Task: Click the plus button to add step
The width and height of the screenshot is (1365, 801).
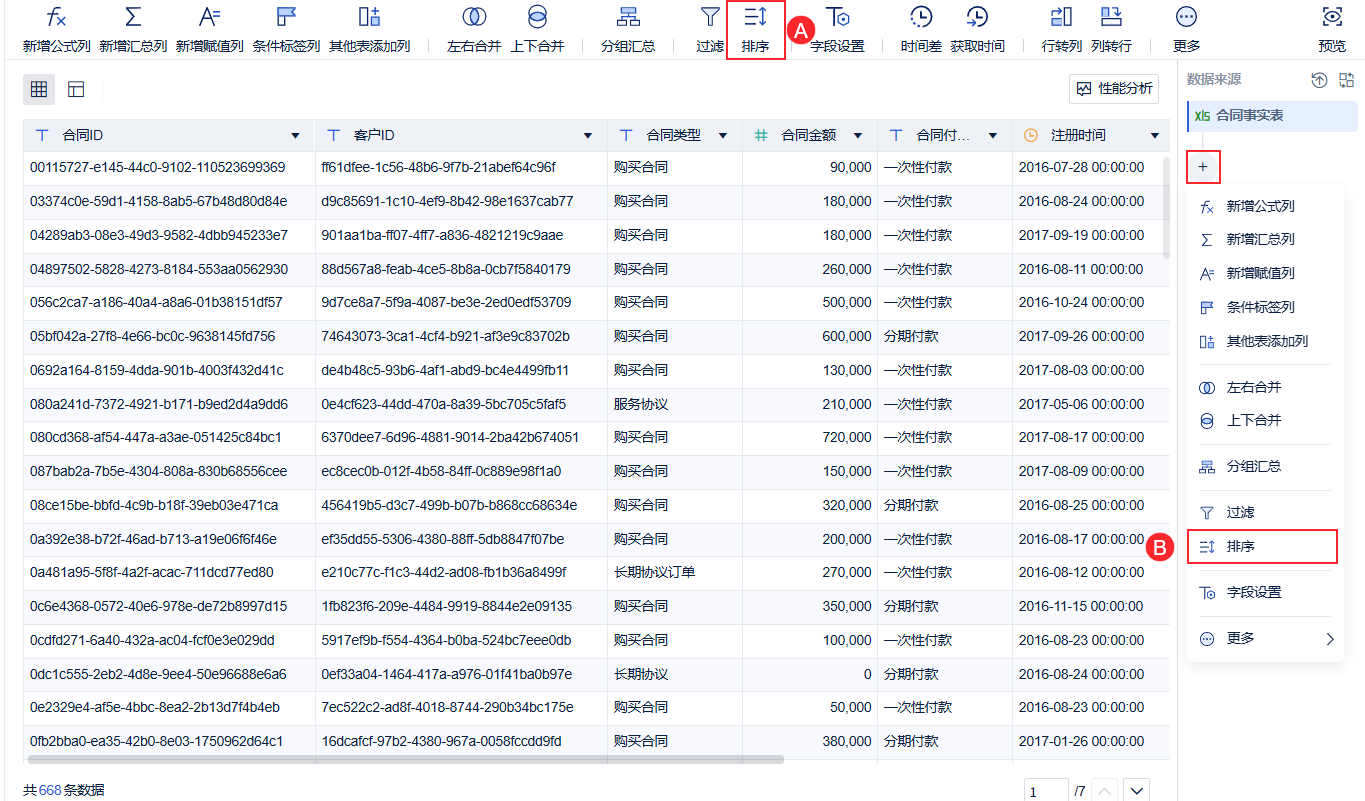Action: tap(1203, 166)
